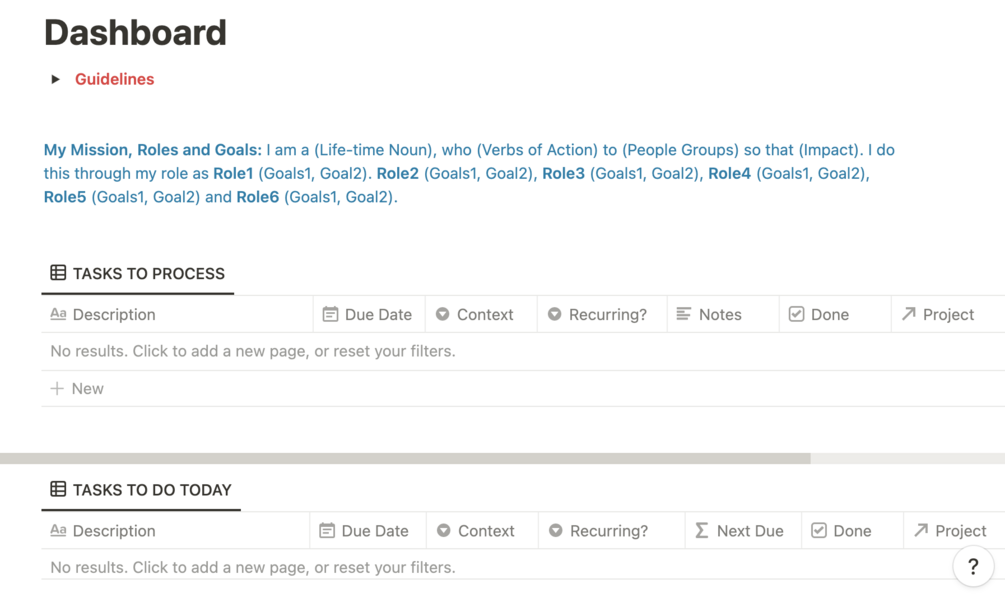Select the TASKS TO PROCESS view tab

(x=138, y=274)
